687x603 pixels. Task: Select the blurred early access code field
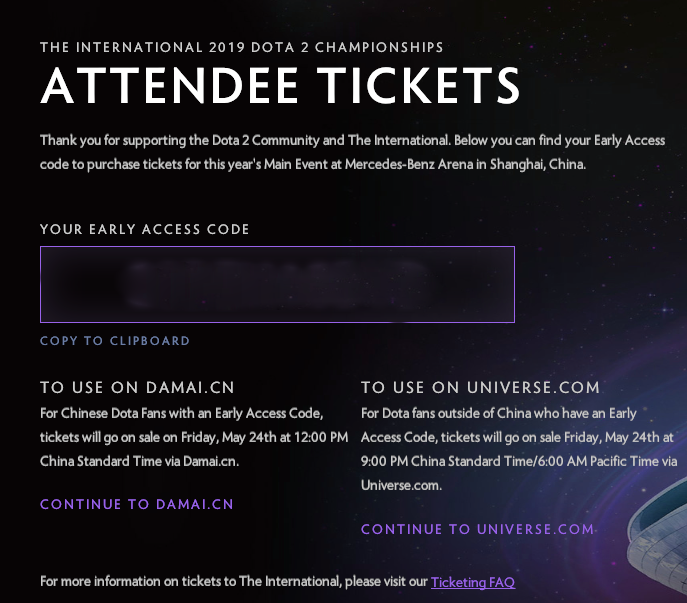[277, 284]
